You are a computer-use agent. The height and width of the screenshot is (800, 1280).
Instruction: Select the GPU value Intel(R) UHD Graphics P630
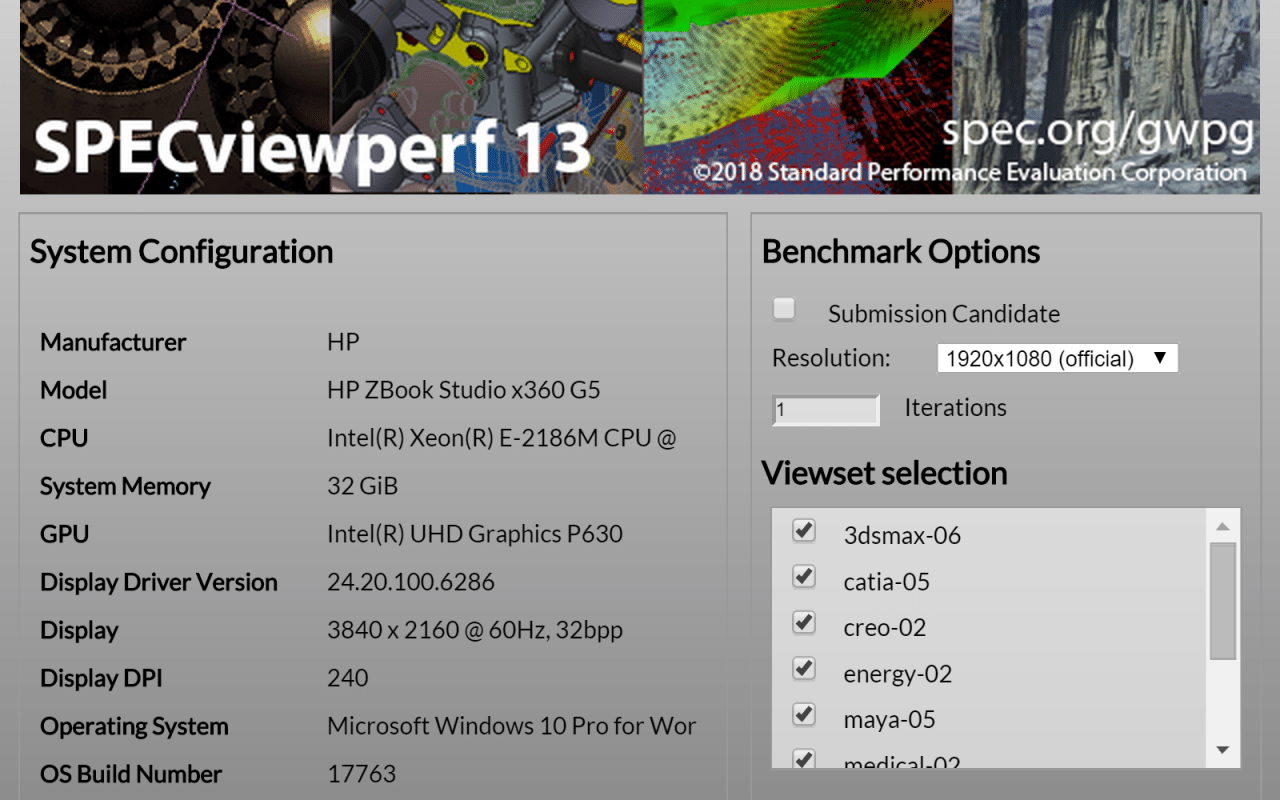pyautogui.click(x=475, y=534)
